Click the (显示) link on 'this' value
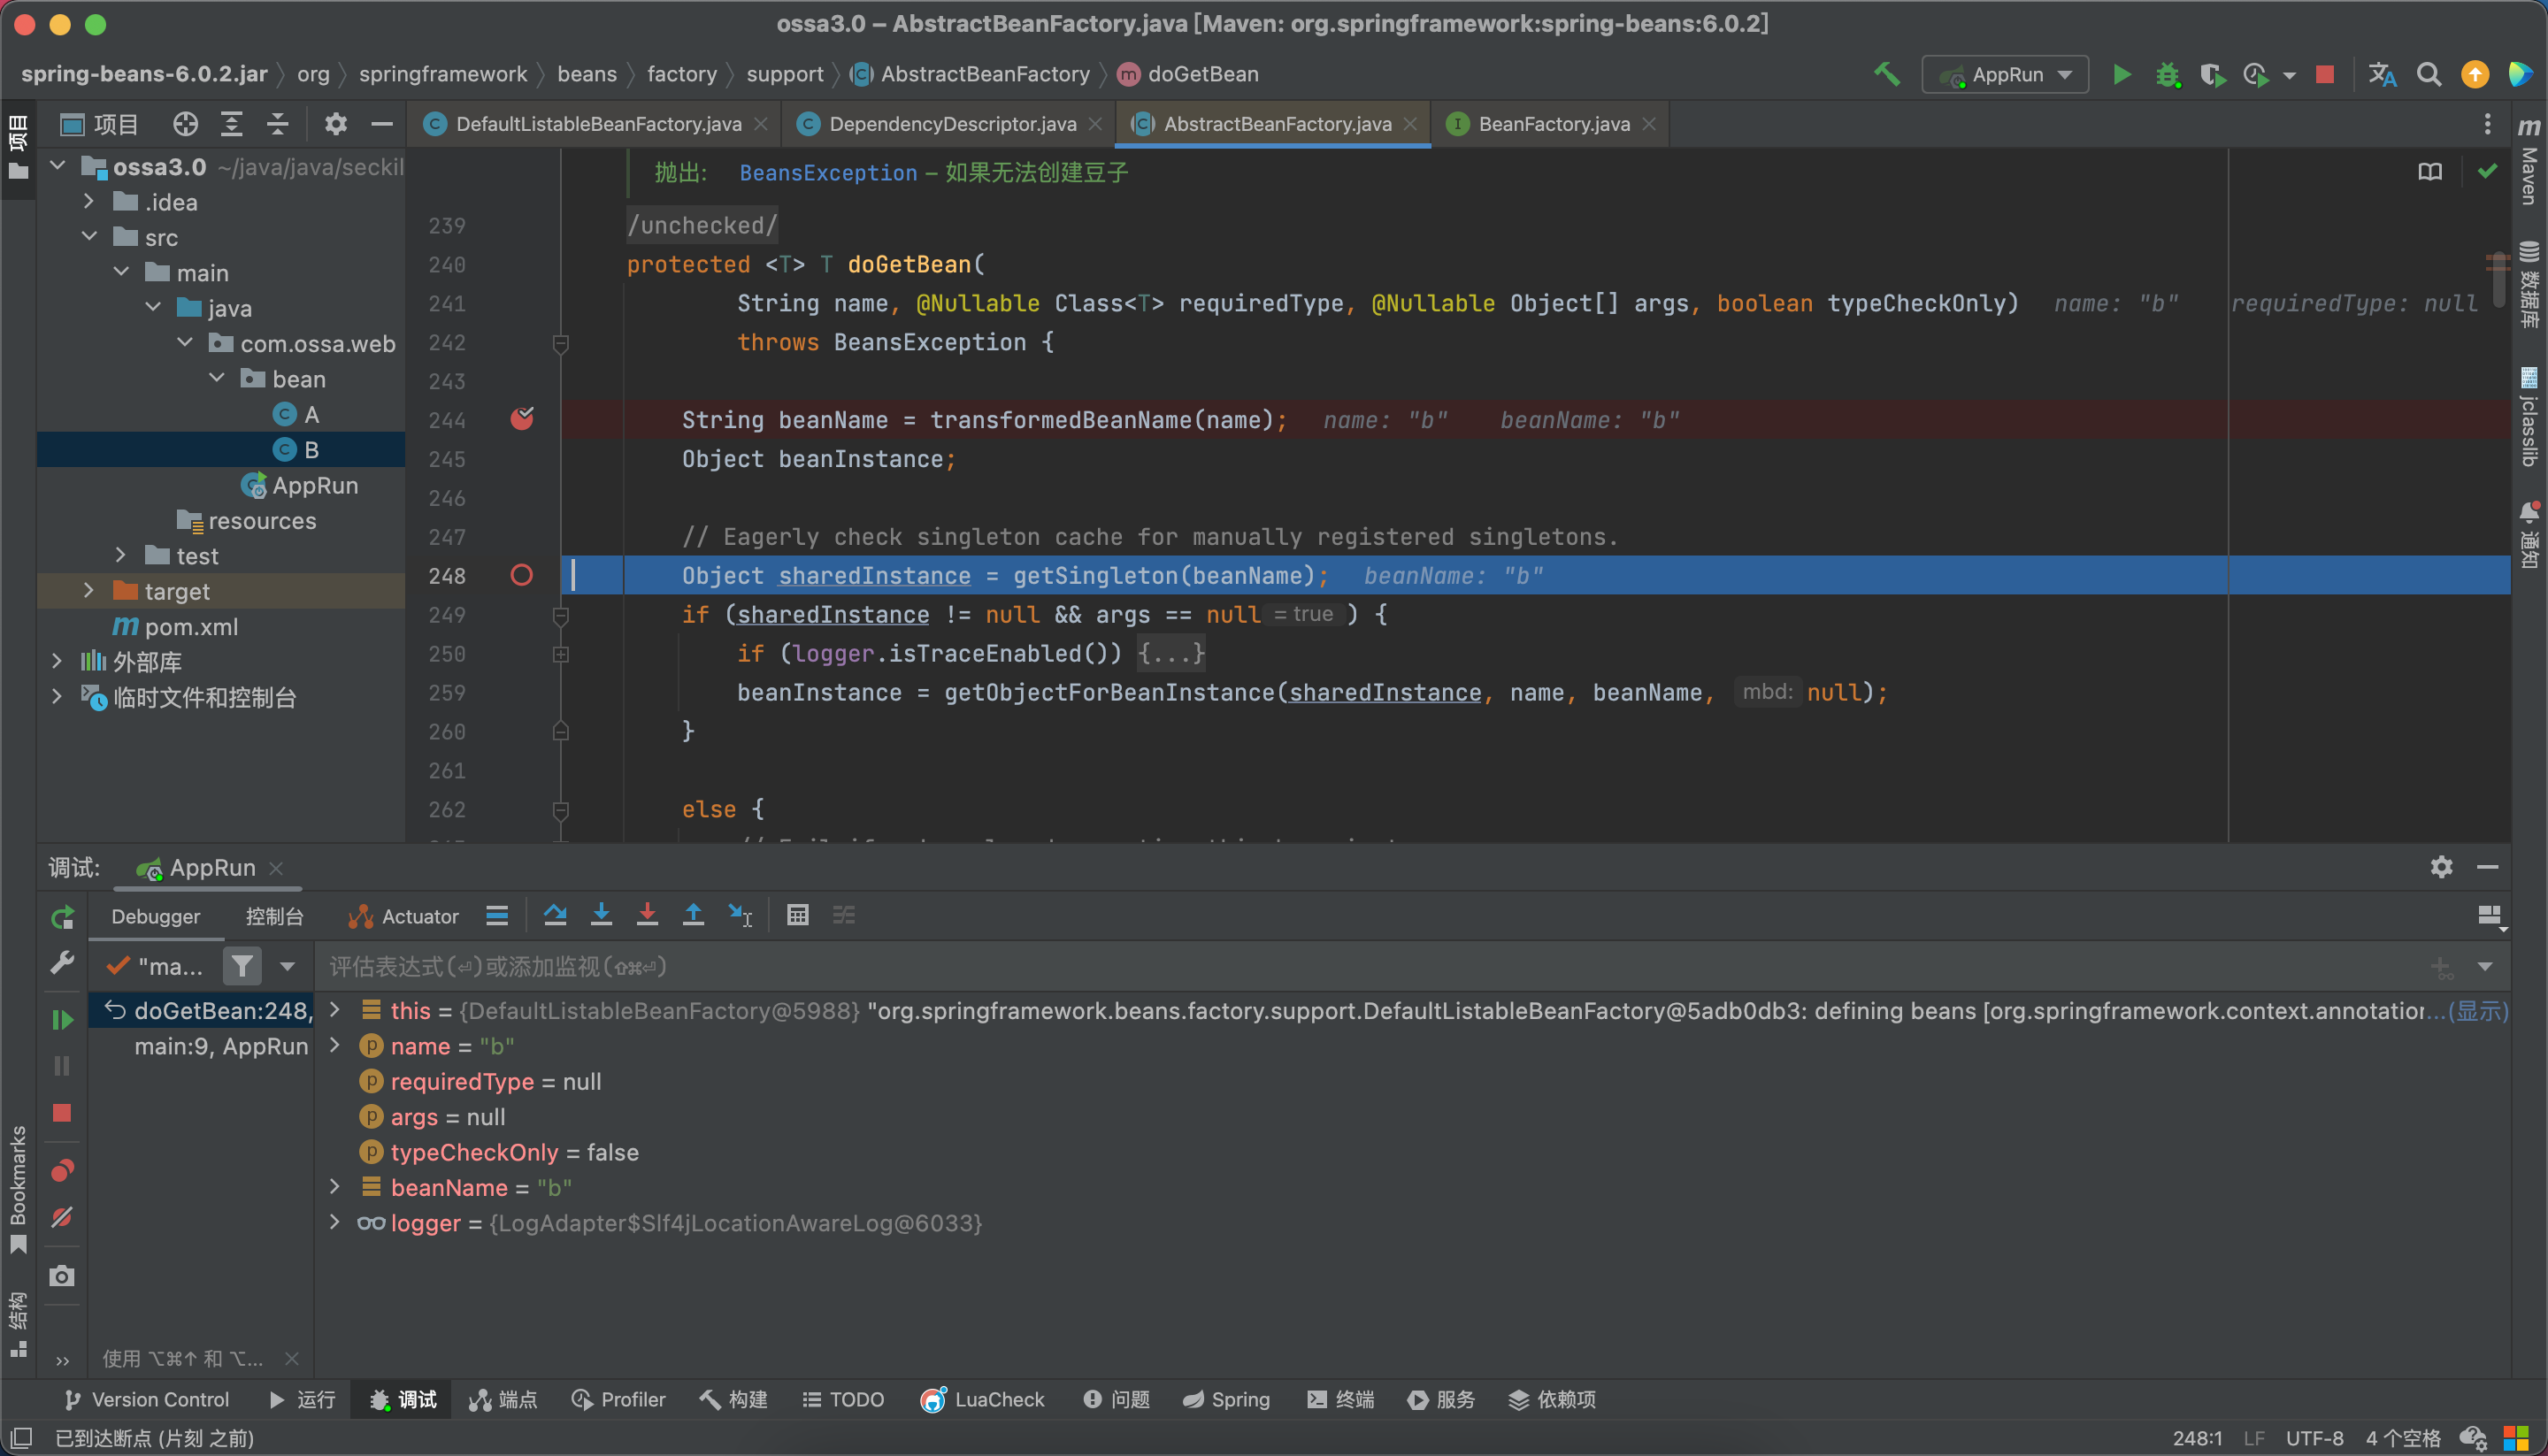2548x1456 pixels. point(2477,1011)
